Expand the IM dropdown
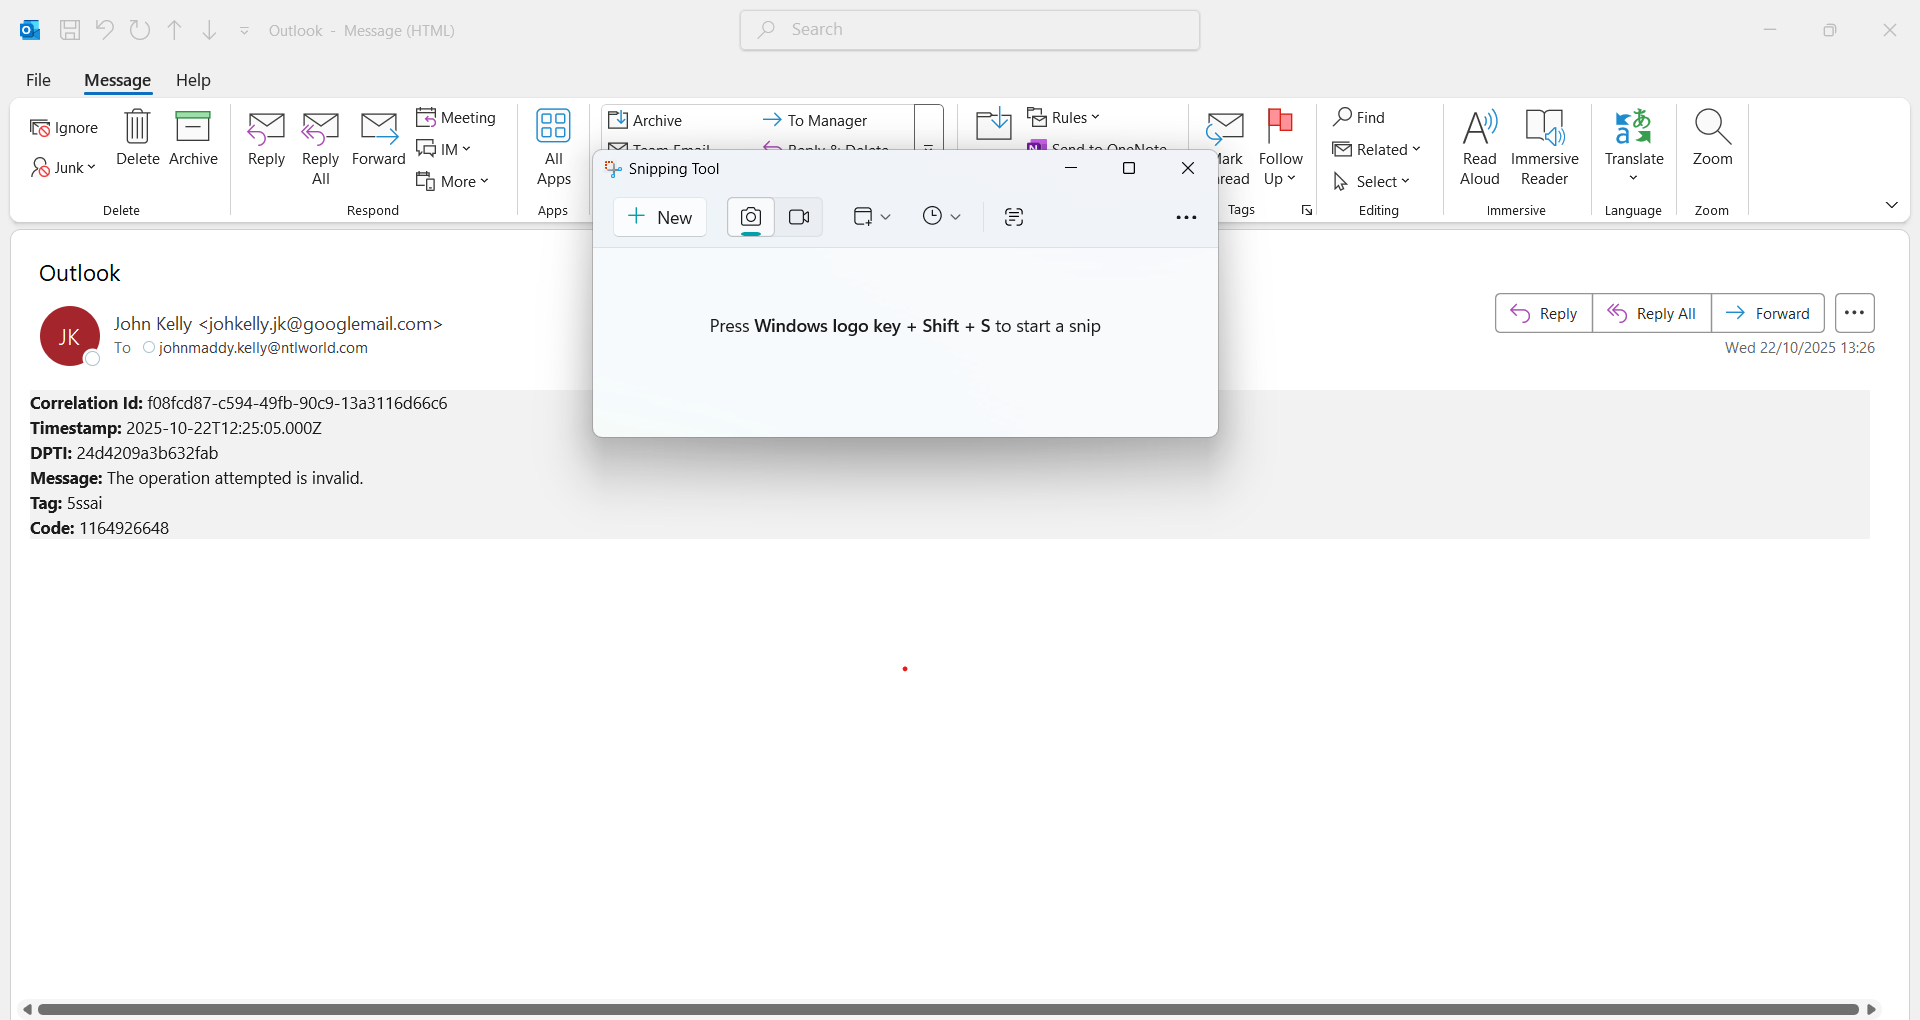This screenshot has width=1920, height=1020. point(443,149)
